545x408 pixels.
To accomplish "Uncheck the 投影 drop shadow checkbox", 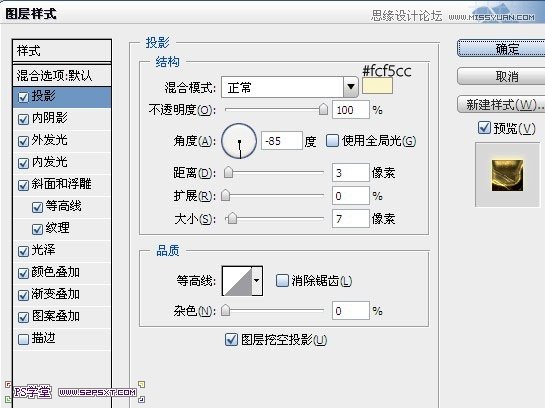I will 23,97.
